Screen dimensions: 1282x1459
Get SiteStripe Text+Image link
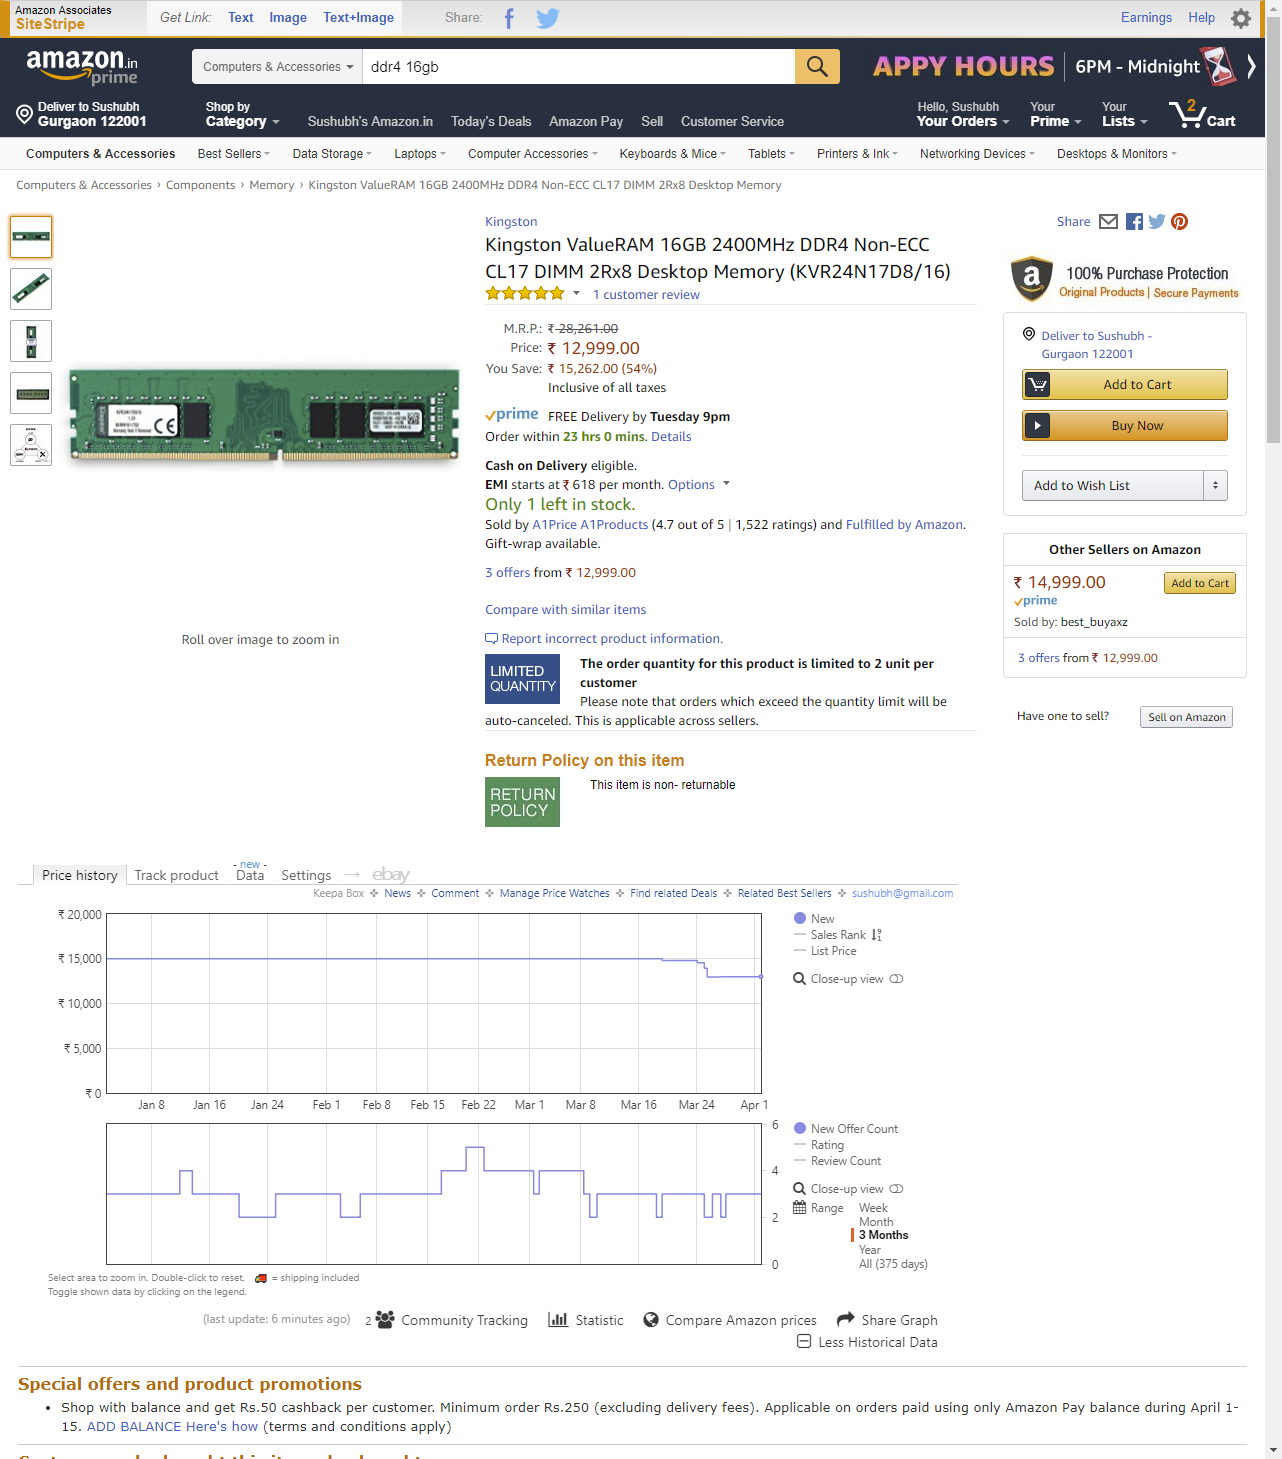[x=358, y=18]
